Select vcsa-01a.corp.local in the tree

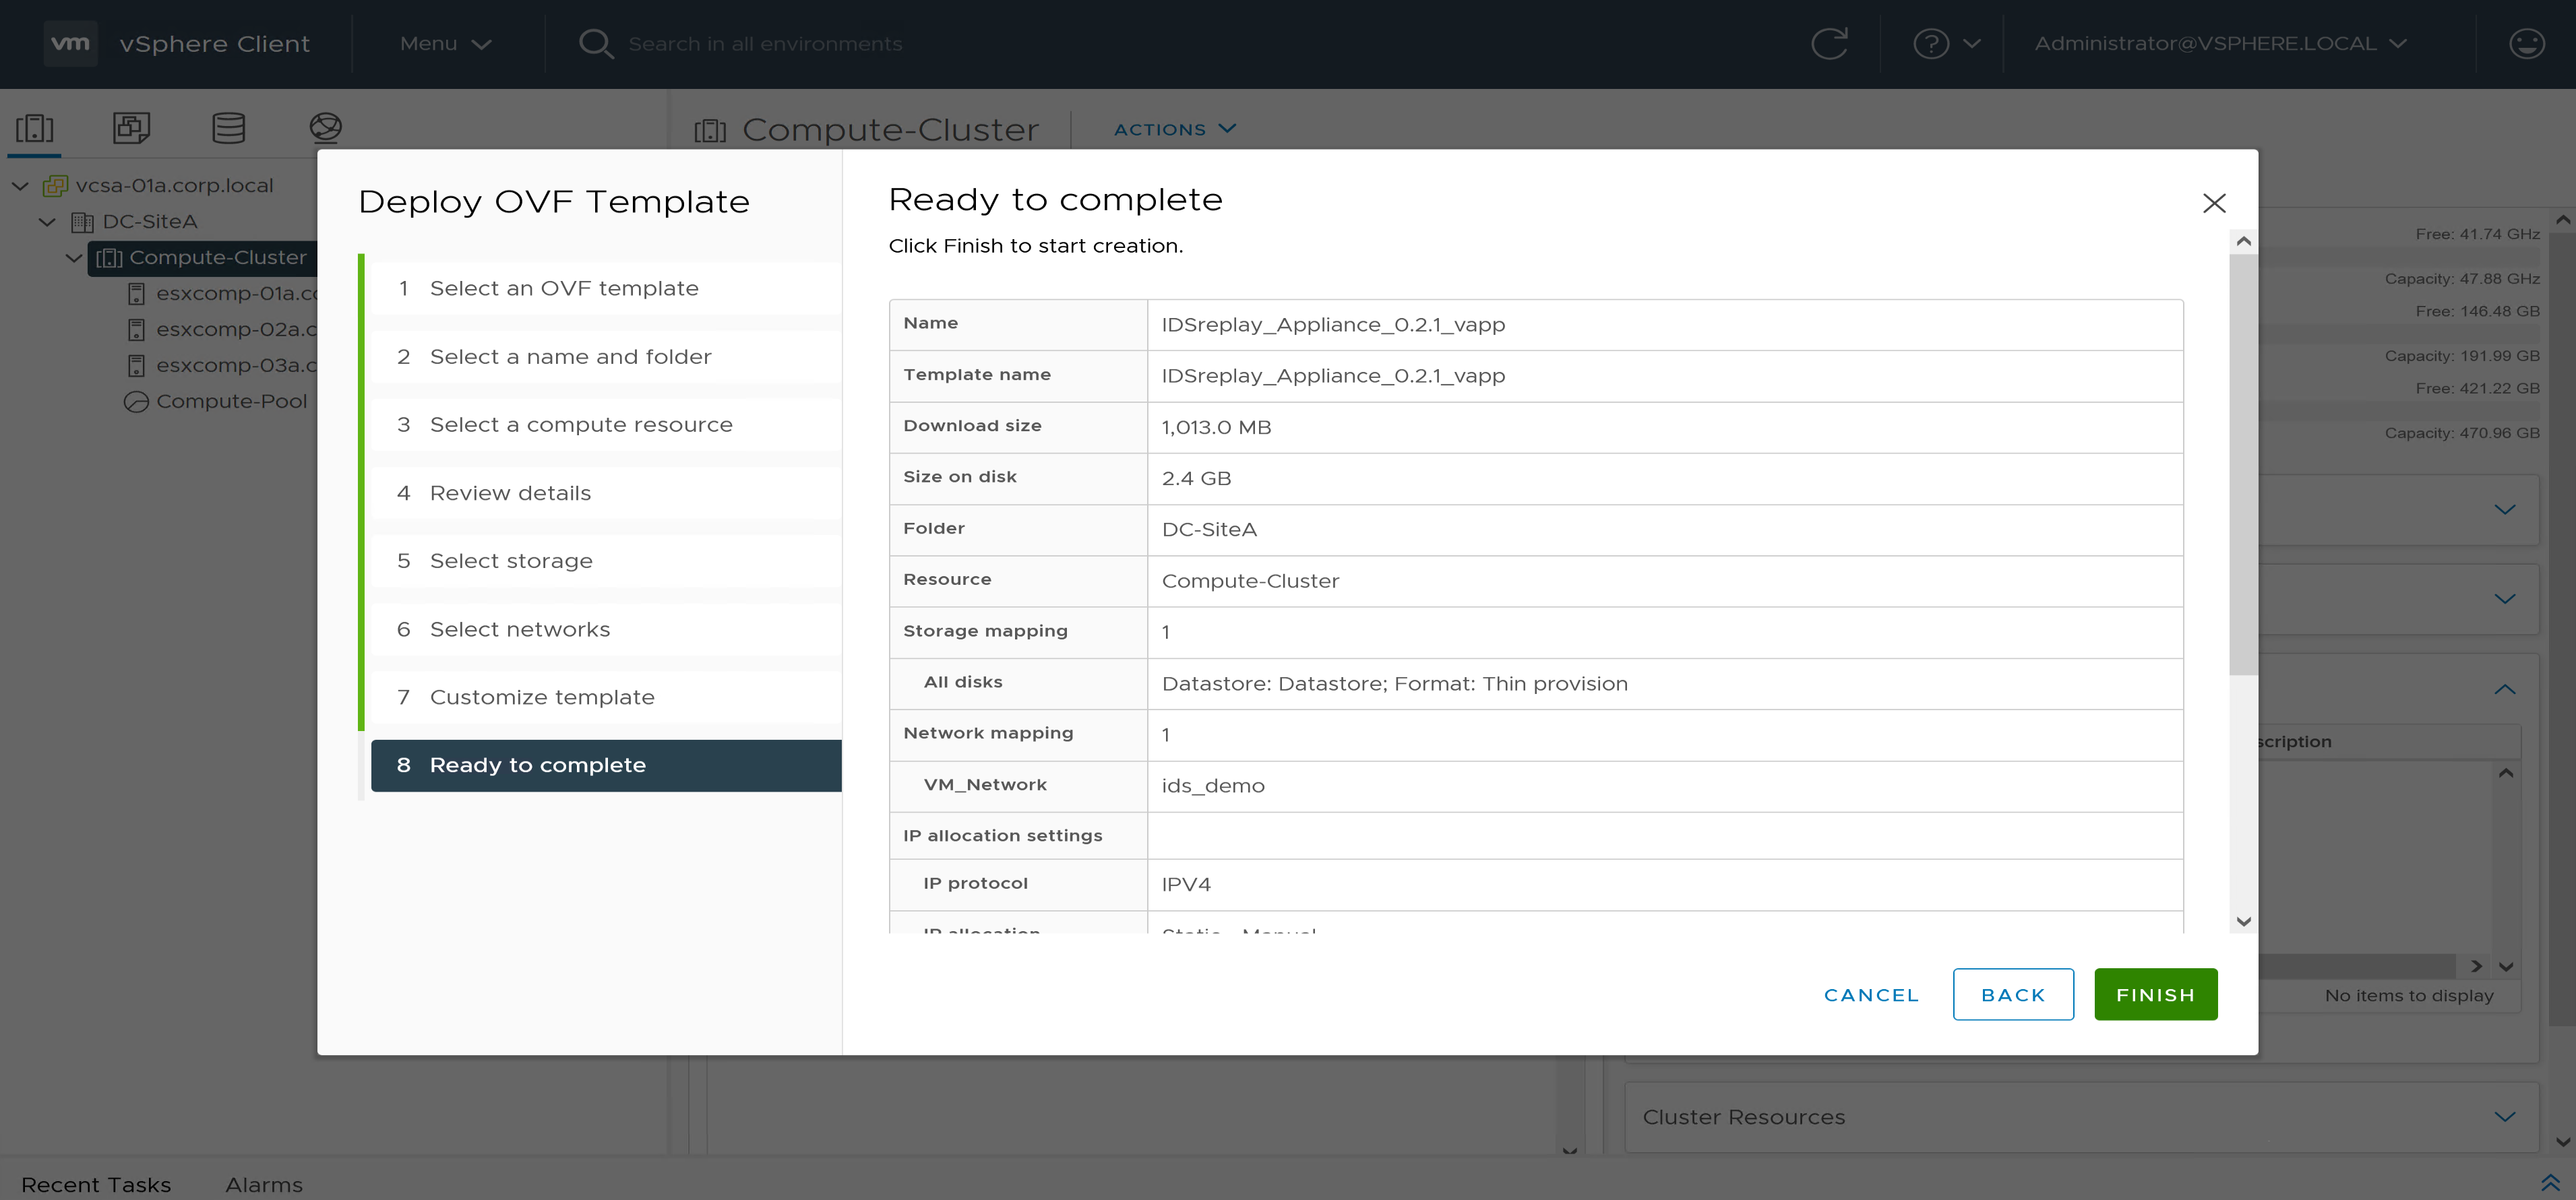174,186
